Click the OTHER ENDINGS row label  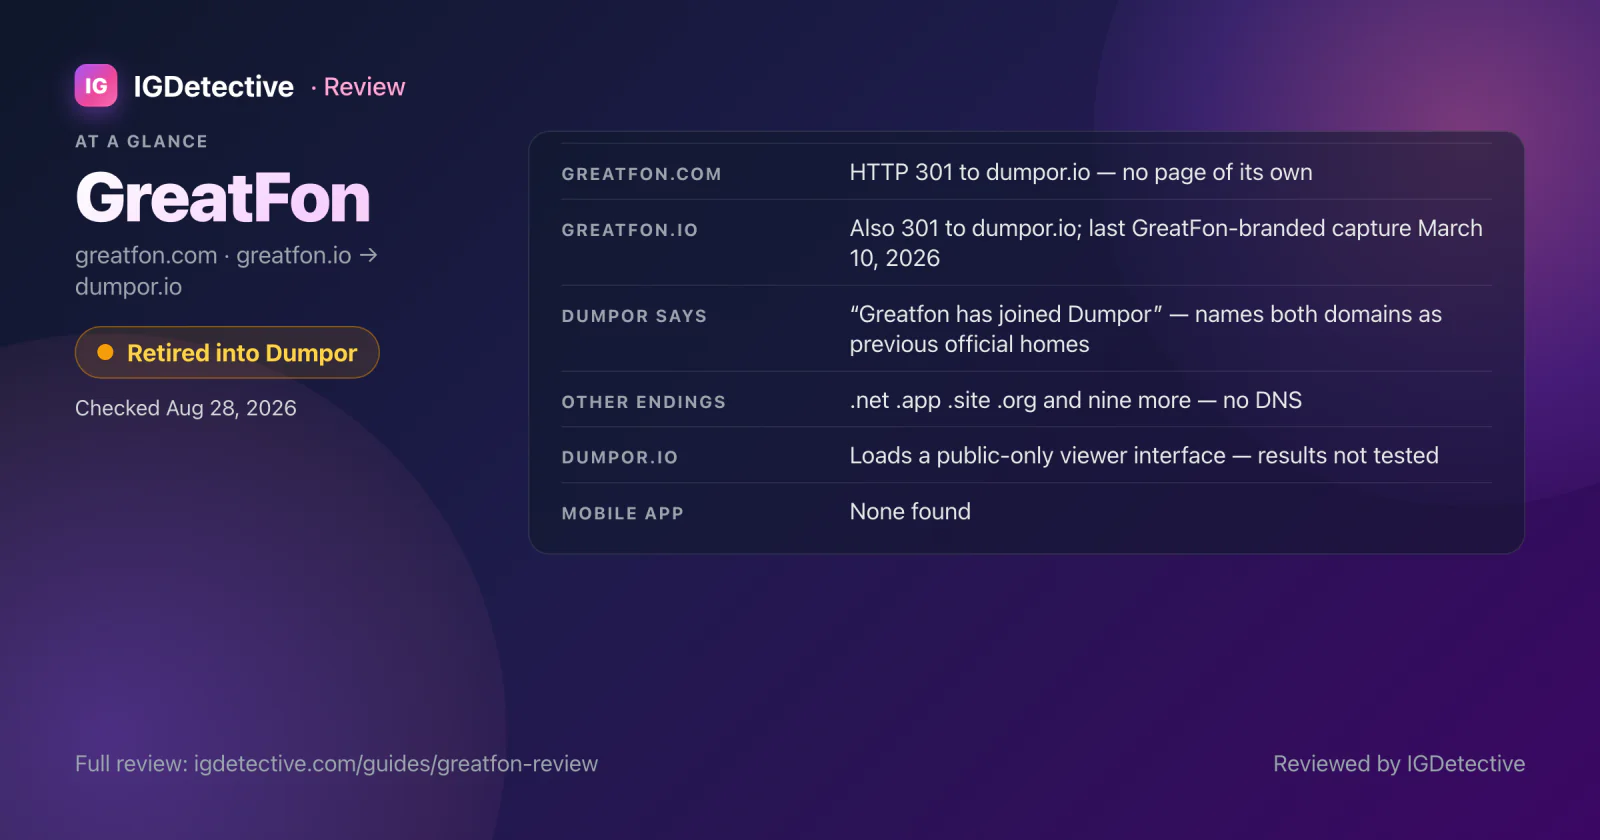click(643, 402)
